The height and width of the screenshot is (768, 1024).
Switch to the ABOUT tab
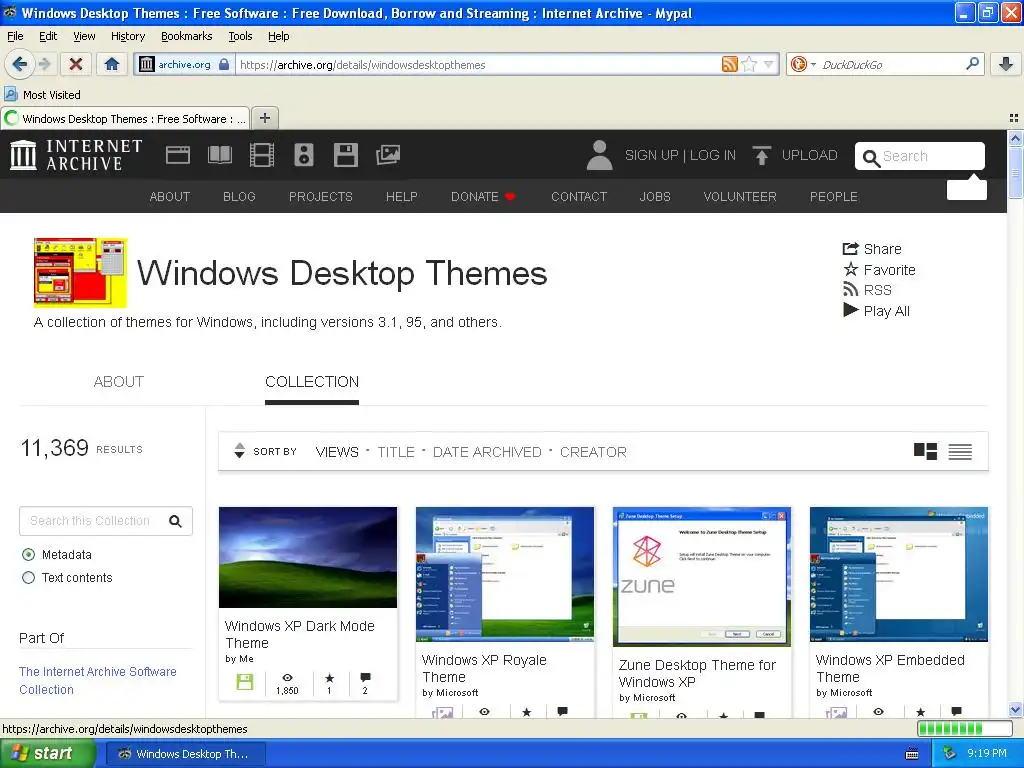tap(118, 381)
